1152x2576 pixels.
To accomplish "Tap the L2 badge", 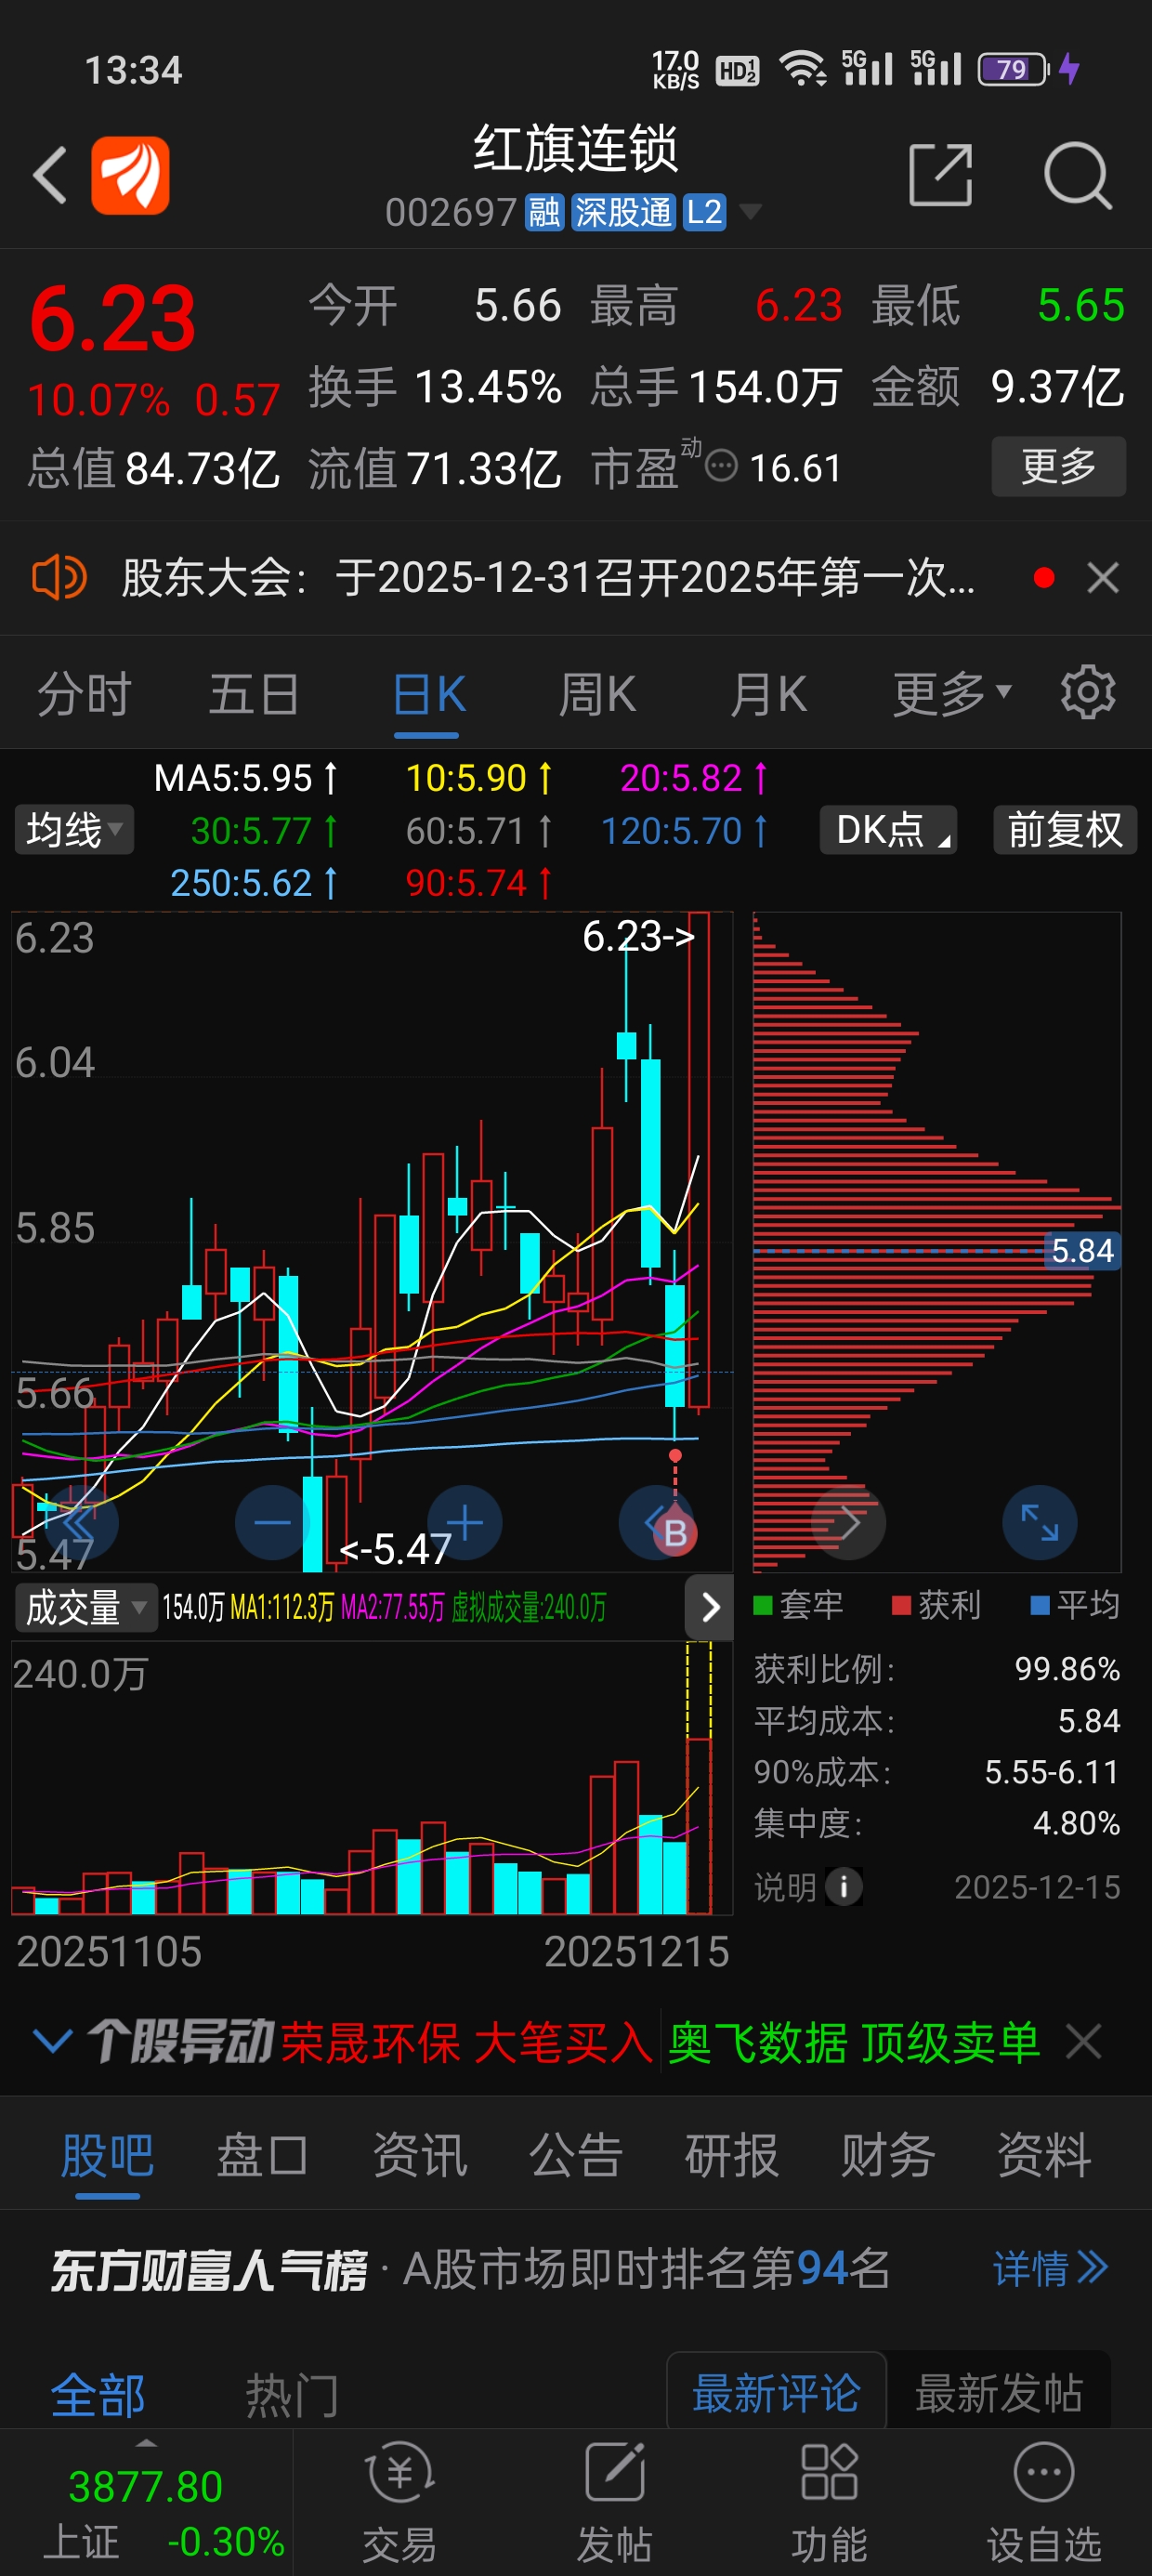I will [x=705, y=211].
